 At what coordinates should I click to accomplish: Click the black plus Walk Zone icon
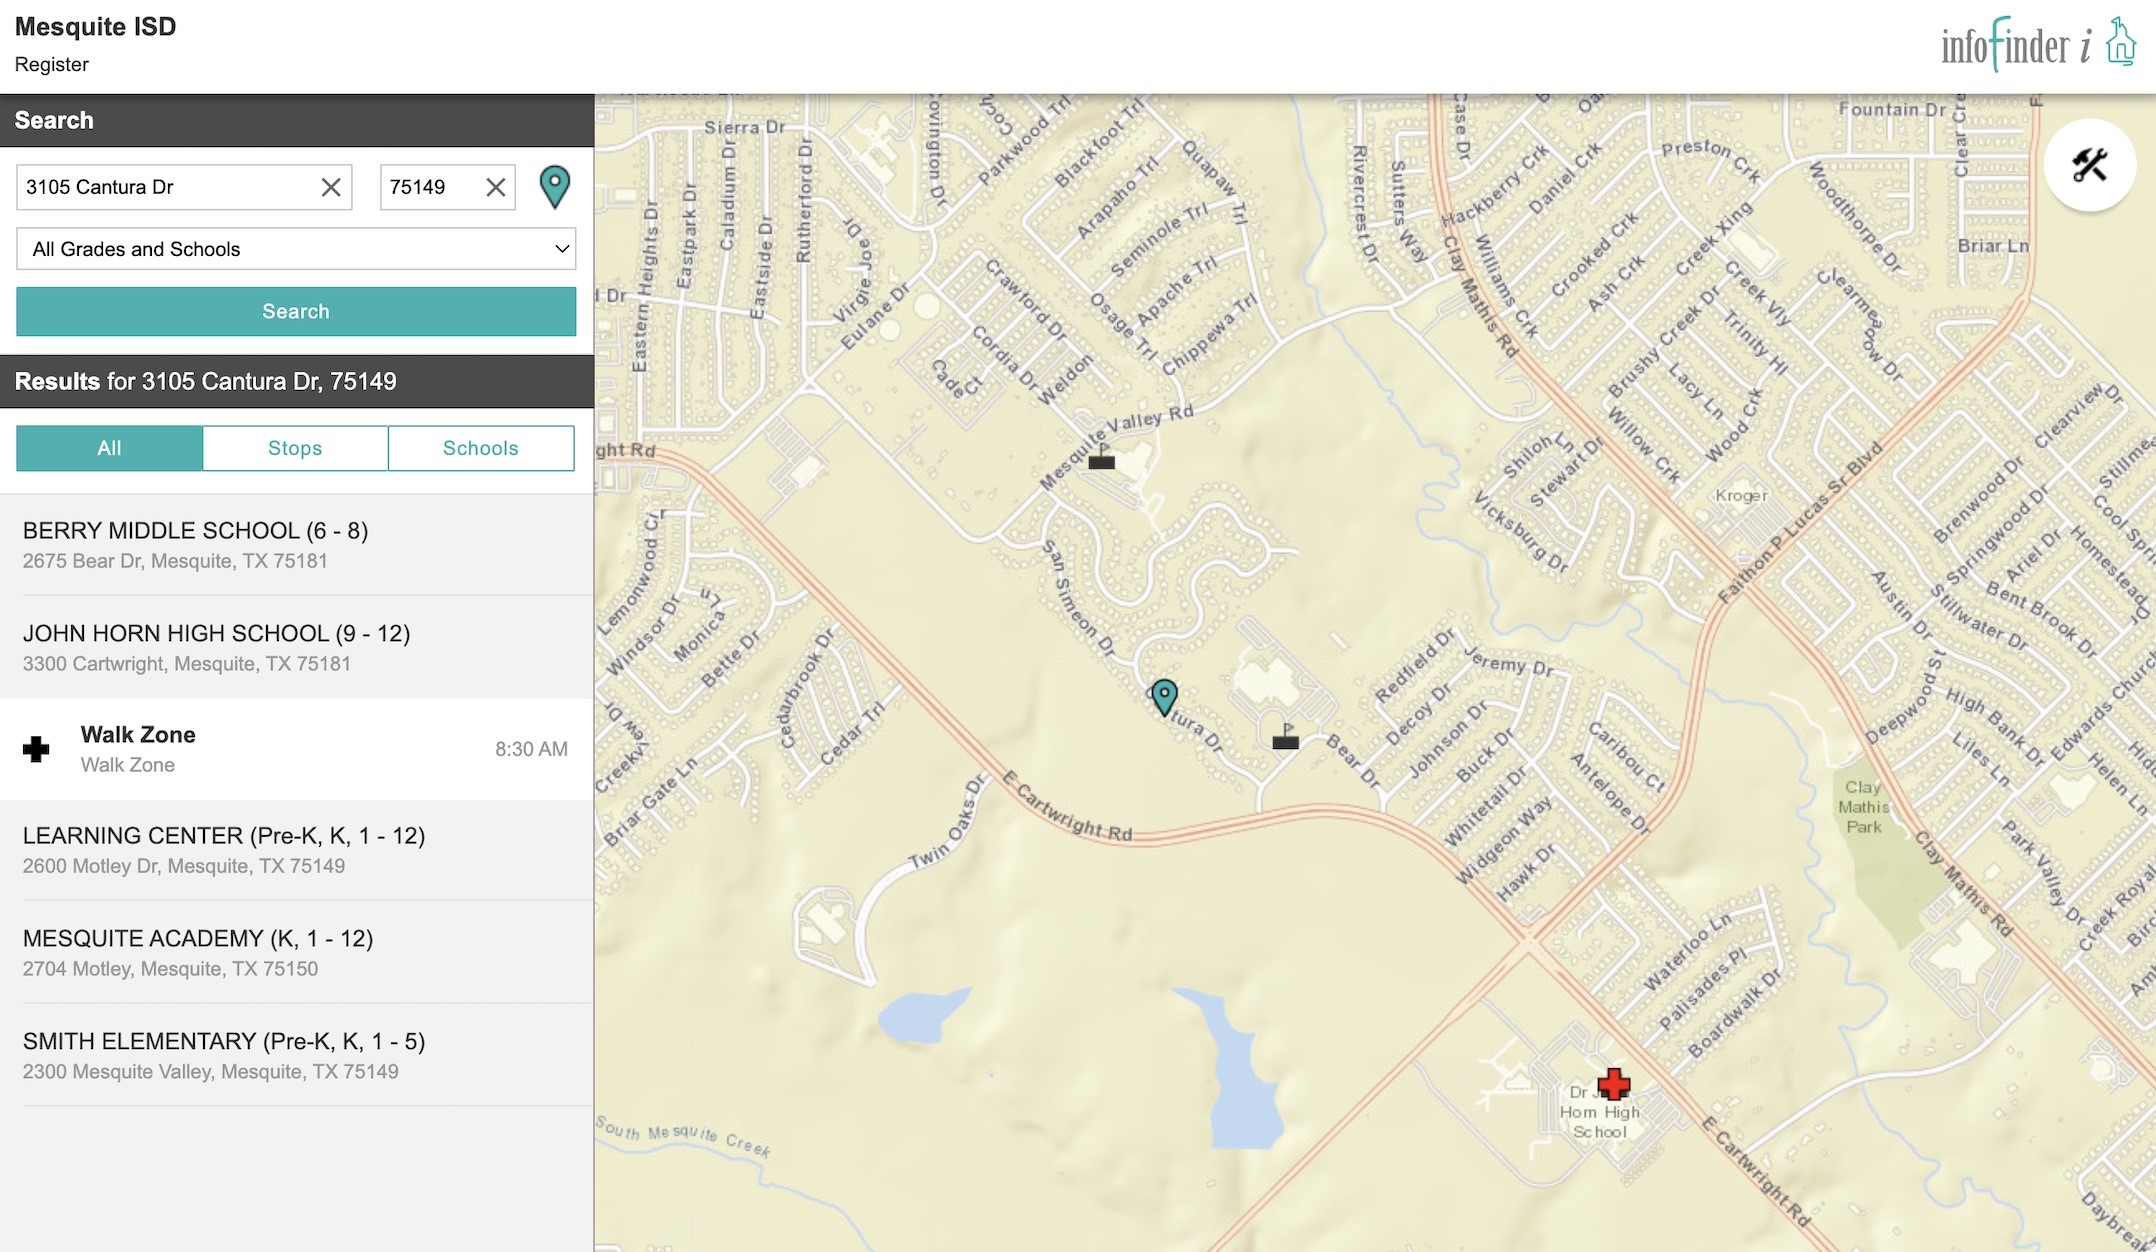pos(37,749)
